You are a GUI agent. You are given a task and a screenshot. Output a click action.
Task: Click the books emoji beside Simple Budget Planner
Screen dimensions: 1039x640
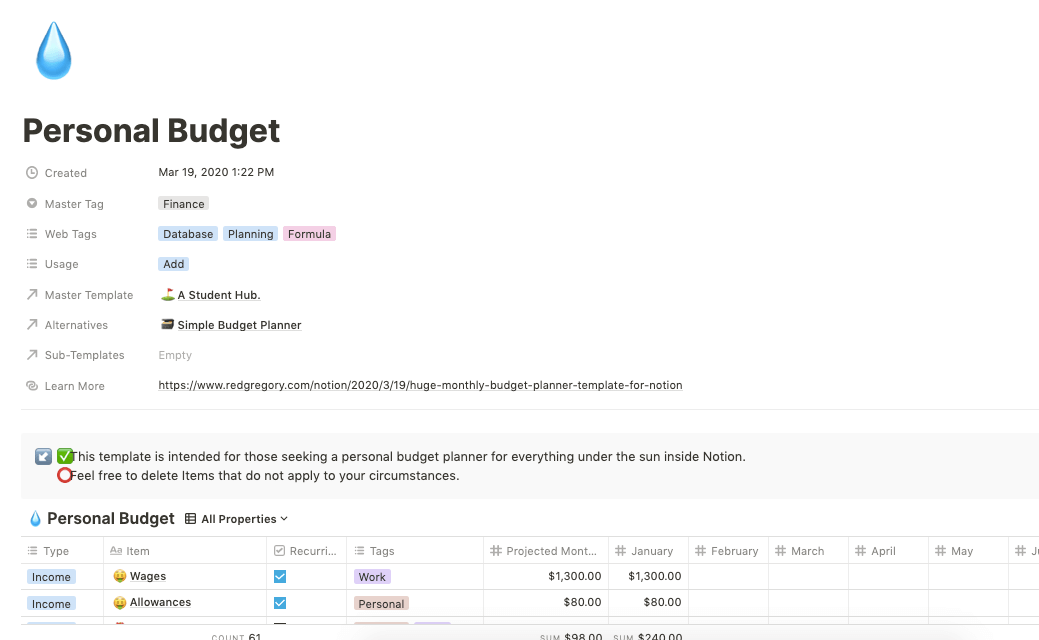point(166,325)
